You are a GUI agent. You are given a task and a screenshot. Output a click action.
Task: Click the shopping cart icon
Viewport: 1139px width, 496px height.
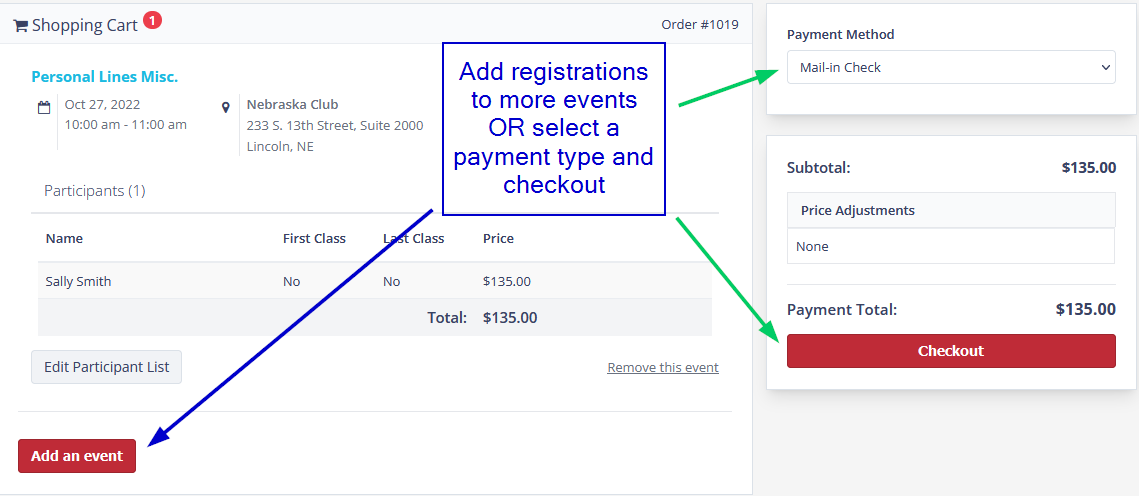[20, 26]
